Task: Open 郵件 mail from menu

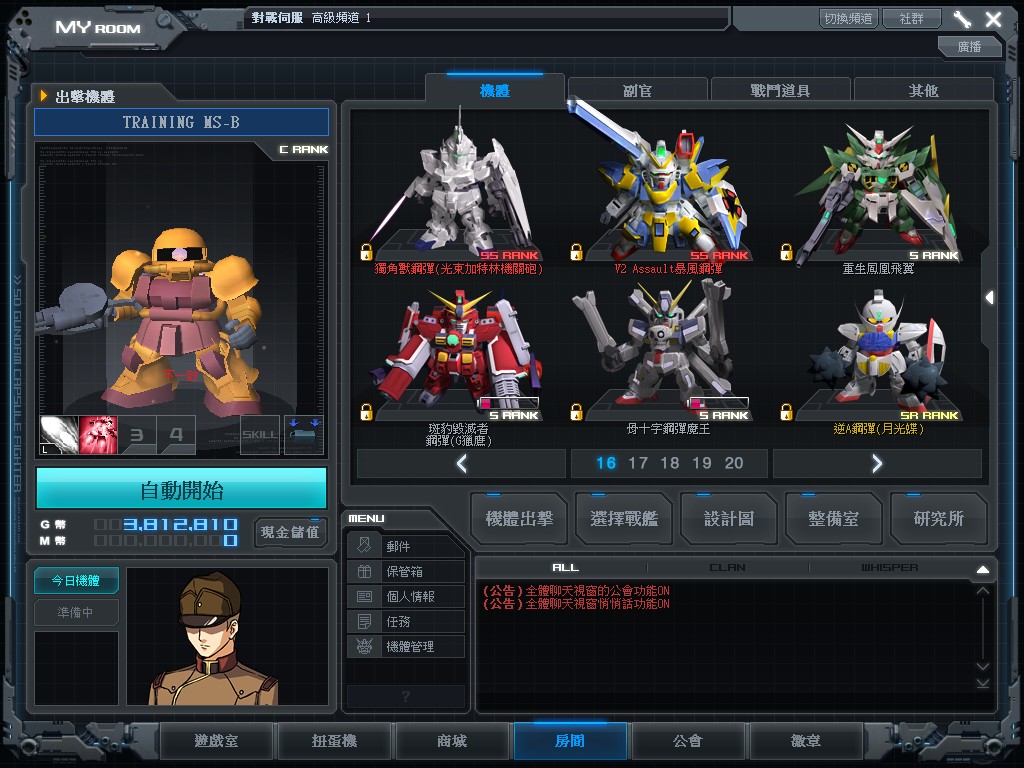Action: (x=406, y=546)
